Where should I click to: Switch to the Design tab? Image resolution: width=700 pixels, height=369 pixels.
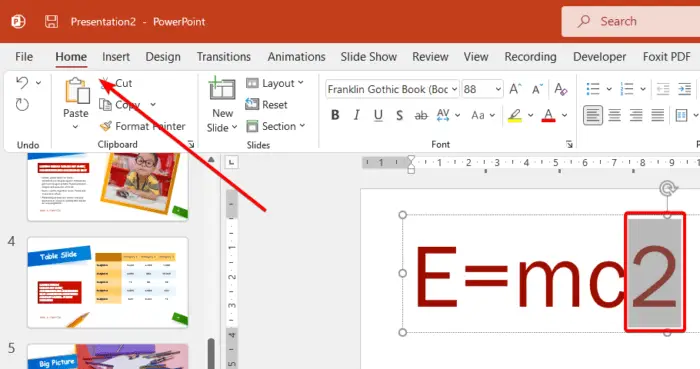pos(163,57)
